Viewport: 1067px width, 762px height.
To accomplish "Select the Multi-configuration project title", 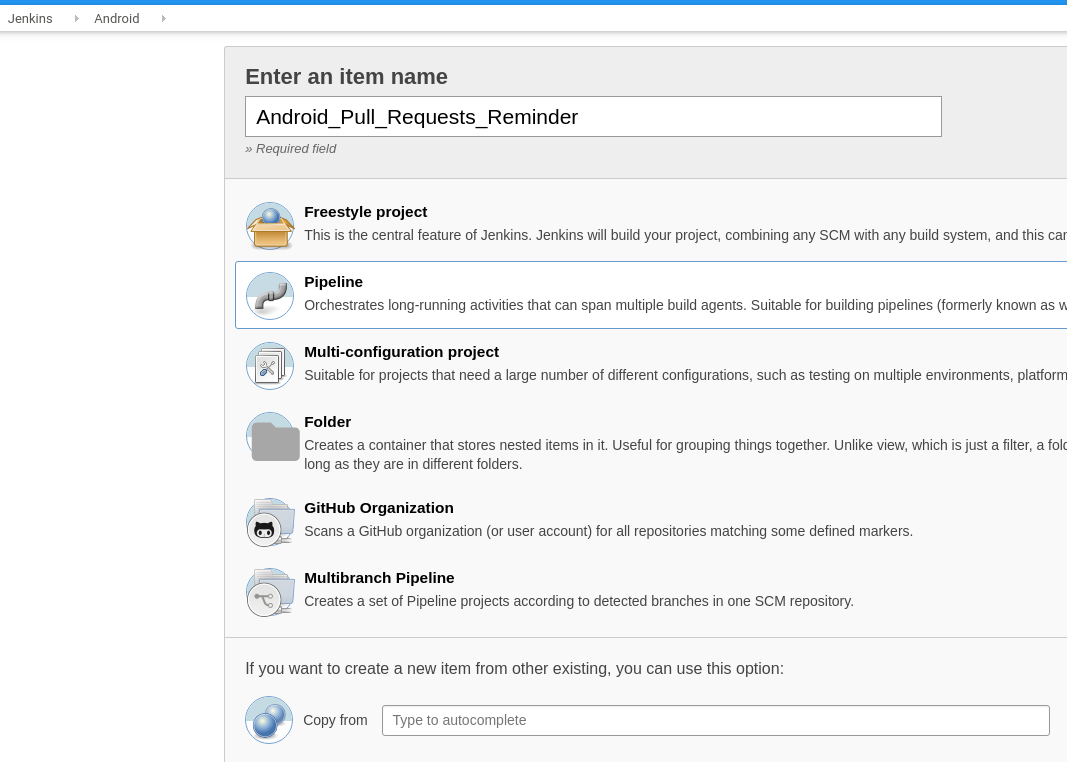I will (x=401, y=352).
